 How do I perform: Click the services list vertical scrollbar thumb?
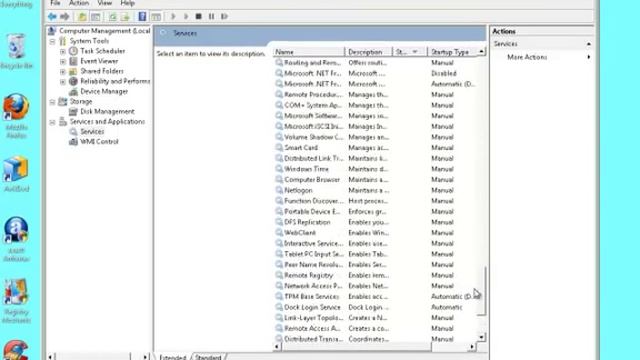coord(482,291)
